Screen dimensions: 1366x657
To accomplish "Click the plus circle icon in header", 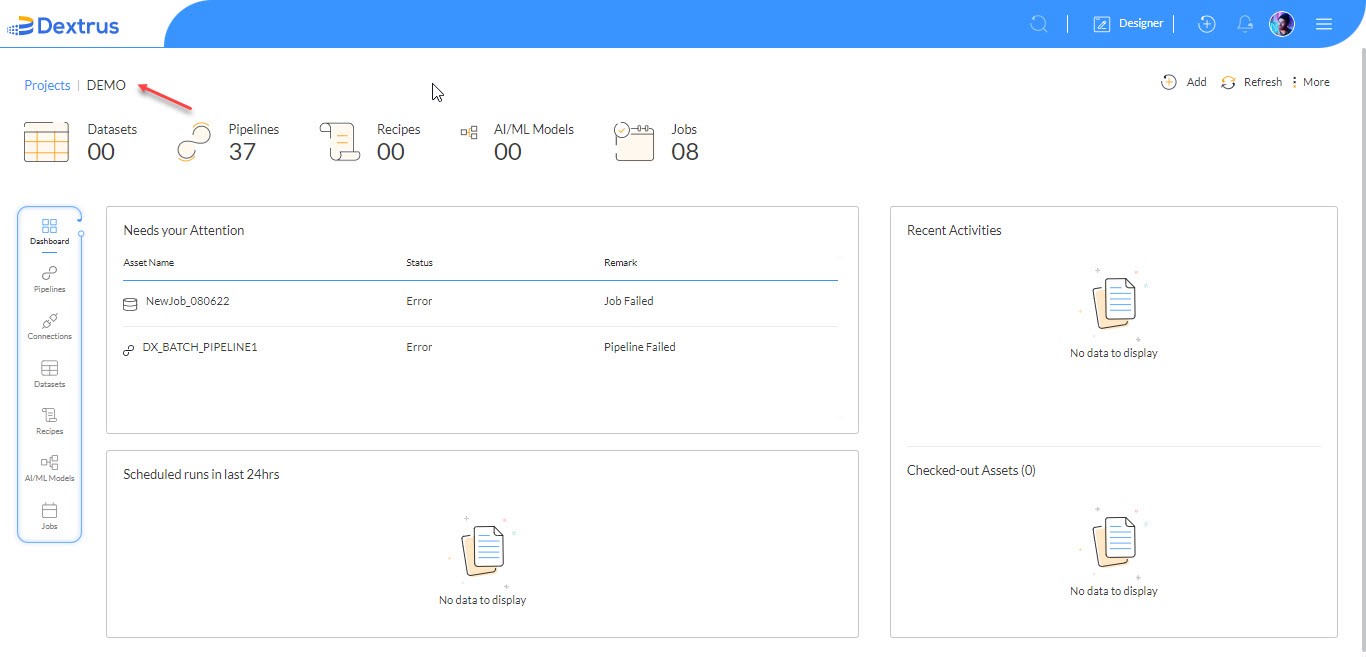I will [1207, 23].
